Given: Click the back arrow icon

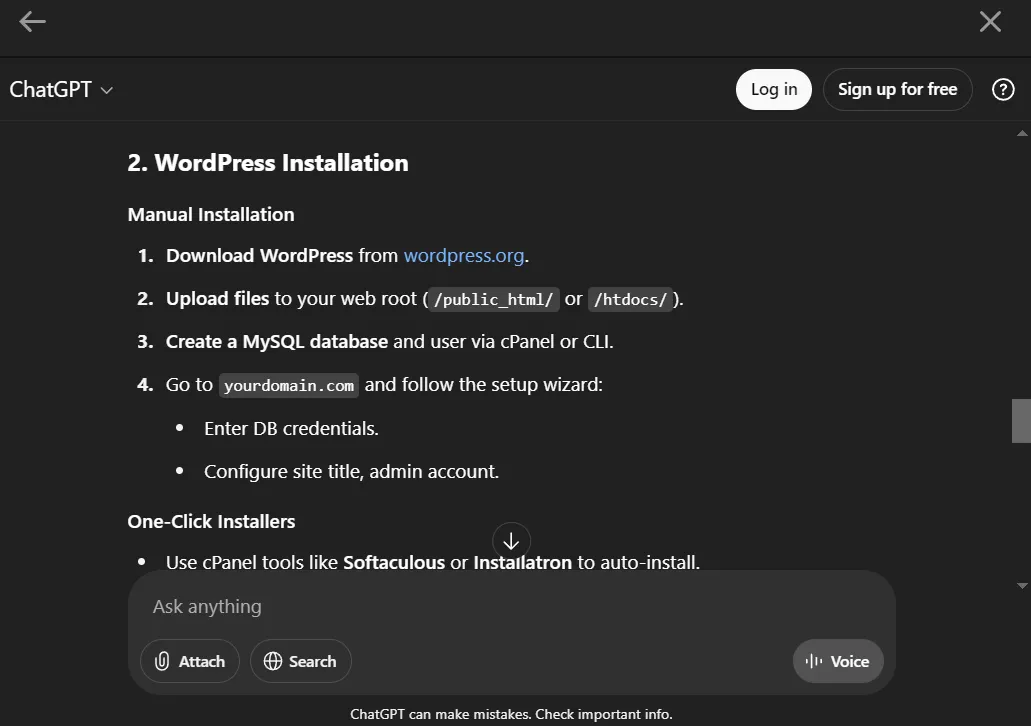Looking at the screenshot, I should point(32,22).
